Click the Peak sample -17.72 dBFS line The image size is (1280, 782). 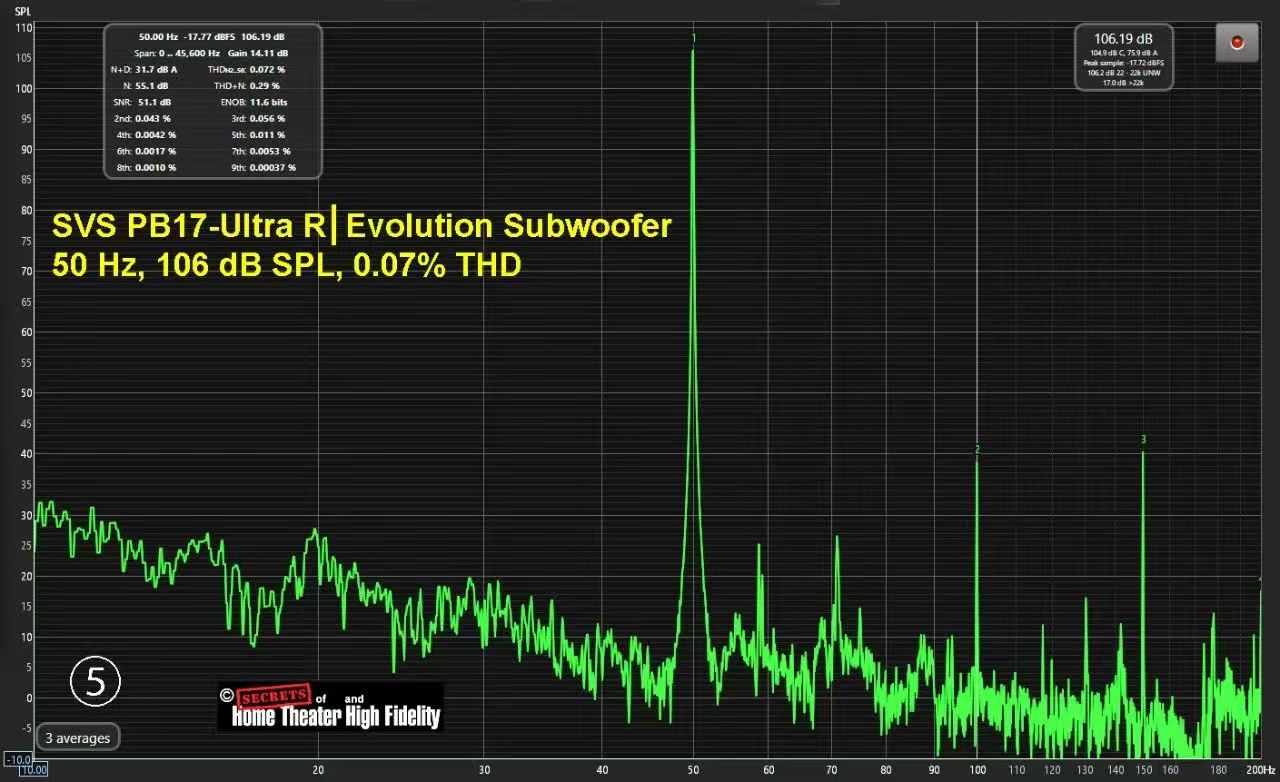[x=1123, y=62]
